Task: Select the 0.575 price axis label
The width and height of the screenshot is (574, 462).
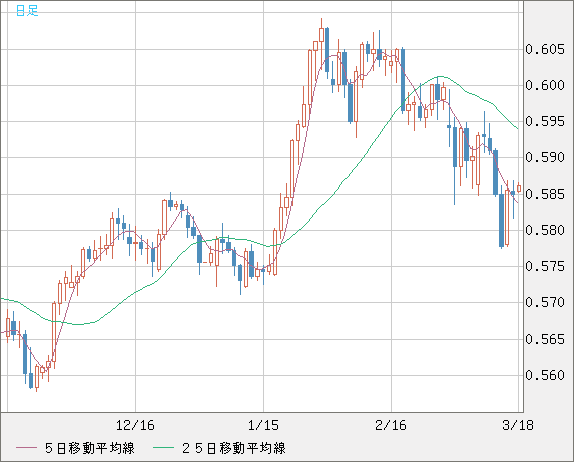Action: [545, 266]
